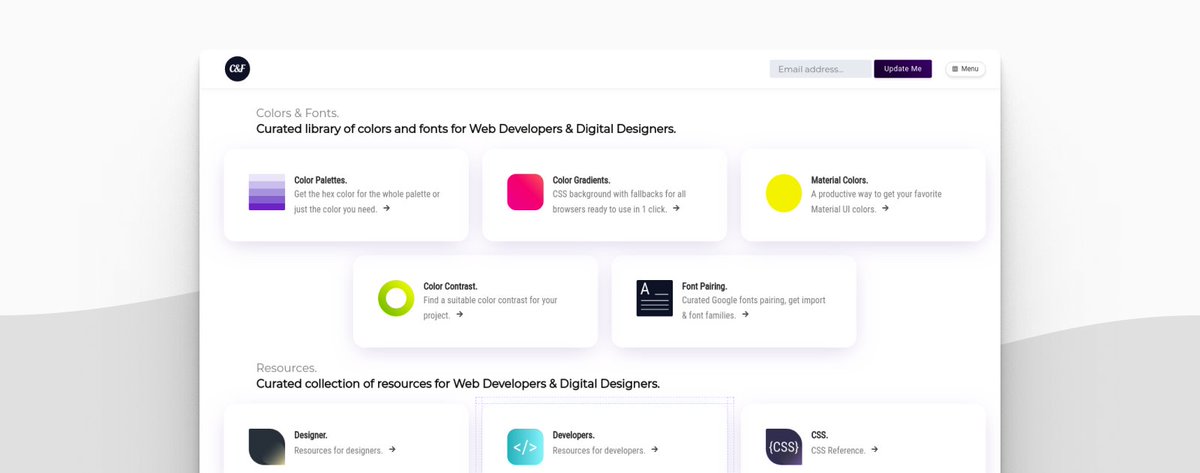The width and height of the screenshot is (1200, 473).
Task: Click the 'Colors & Fonts.' heading
Action: point(297,113)
